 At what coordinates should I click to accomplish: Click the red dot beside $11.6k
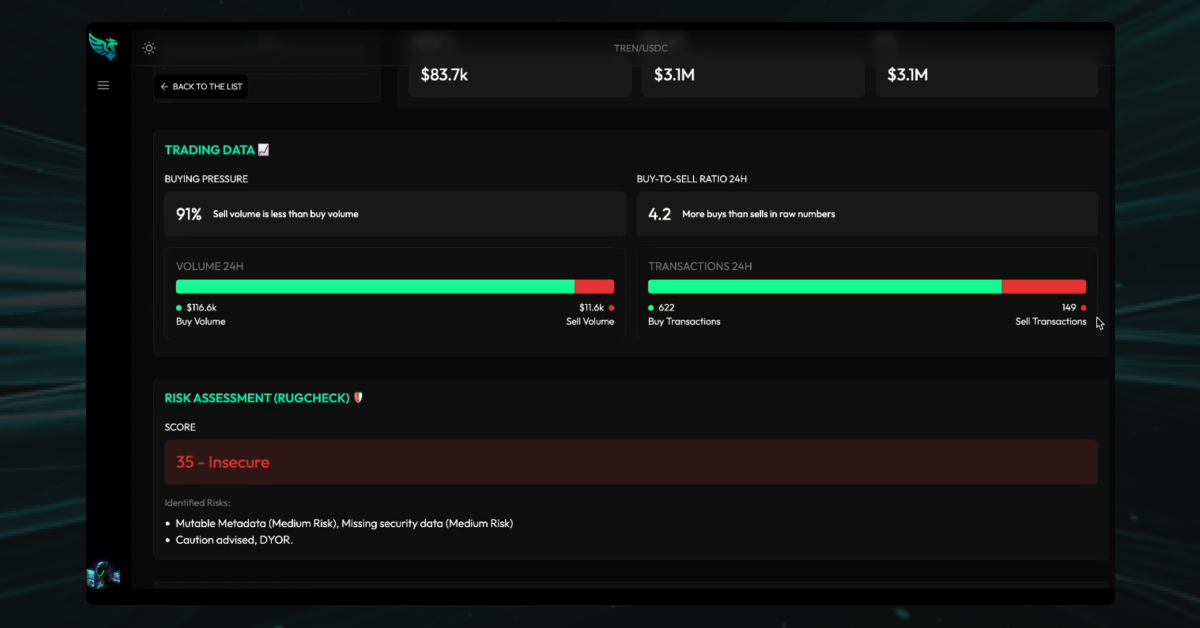coord(611,308)
